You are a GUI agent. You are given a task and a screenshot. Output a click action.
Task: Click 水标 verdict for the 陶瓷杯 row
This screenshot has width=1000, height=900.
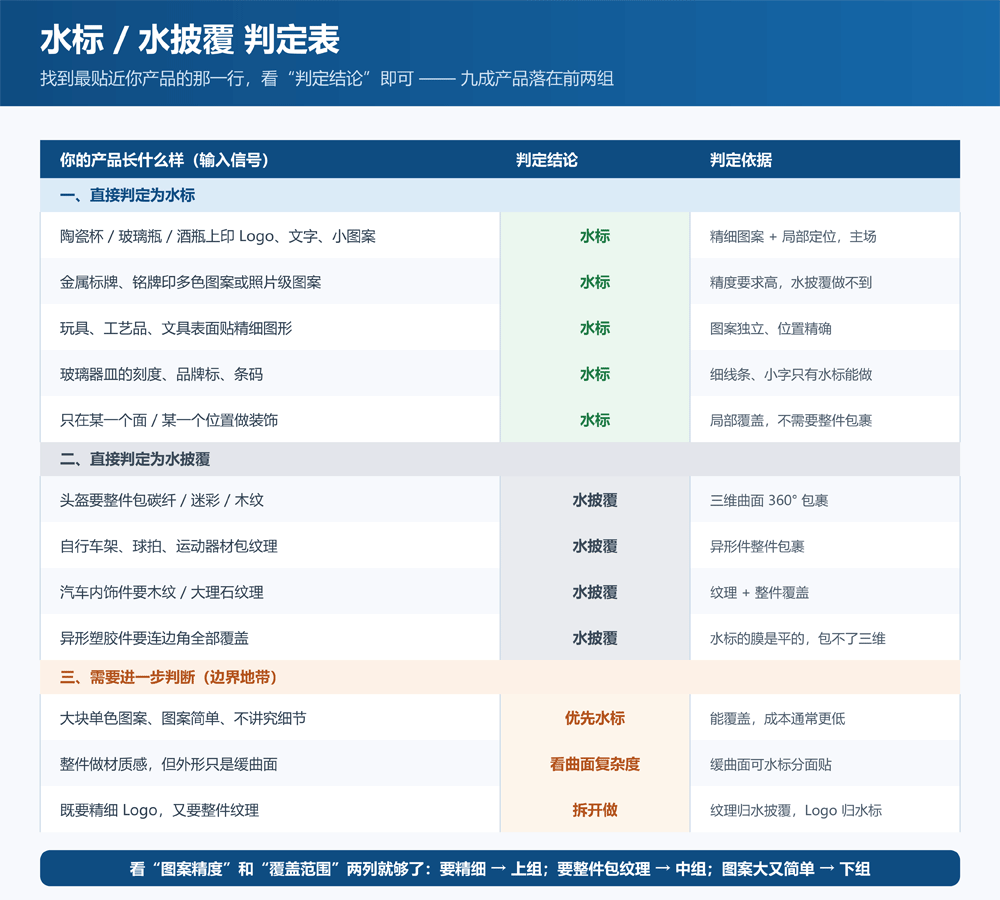coord(595,236)
